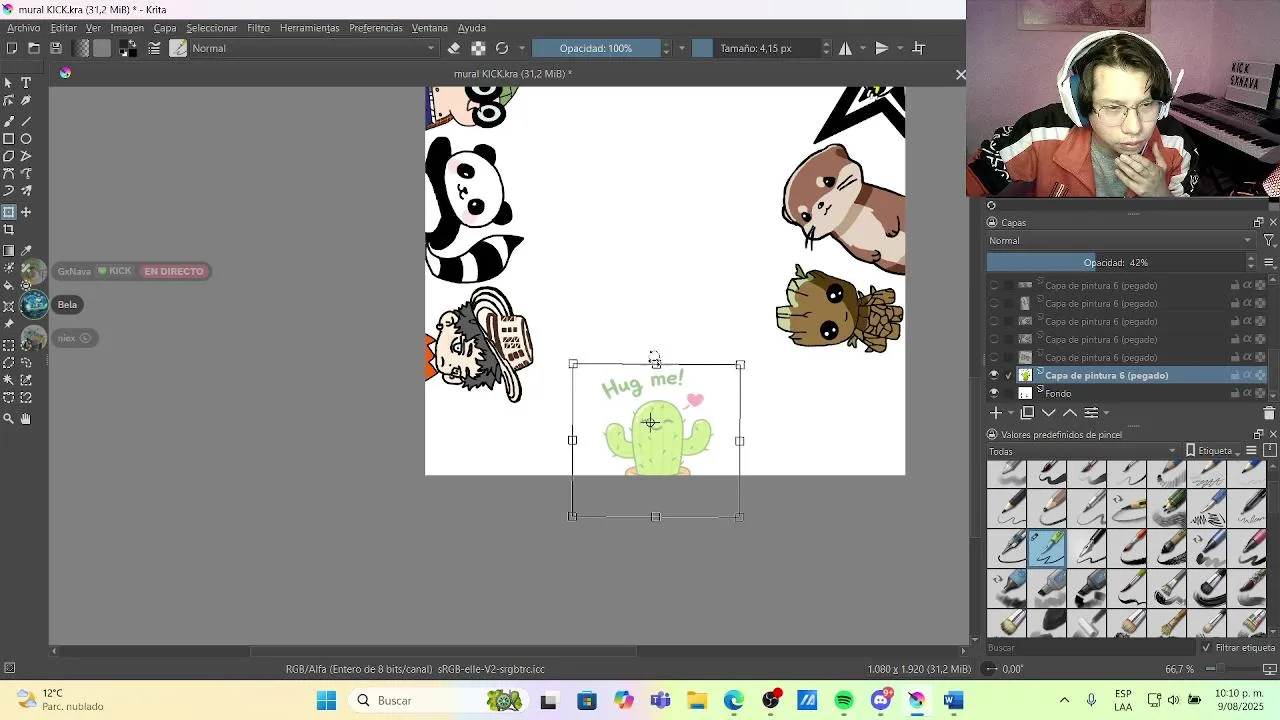This screenshot has width=1280, height=720.
Task: Add a new layer with plus button
Action: click(x=995, y=413)
